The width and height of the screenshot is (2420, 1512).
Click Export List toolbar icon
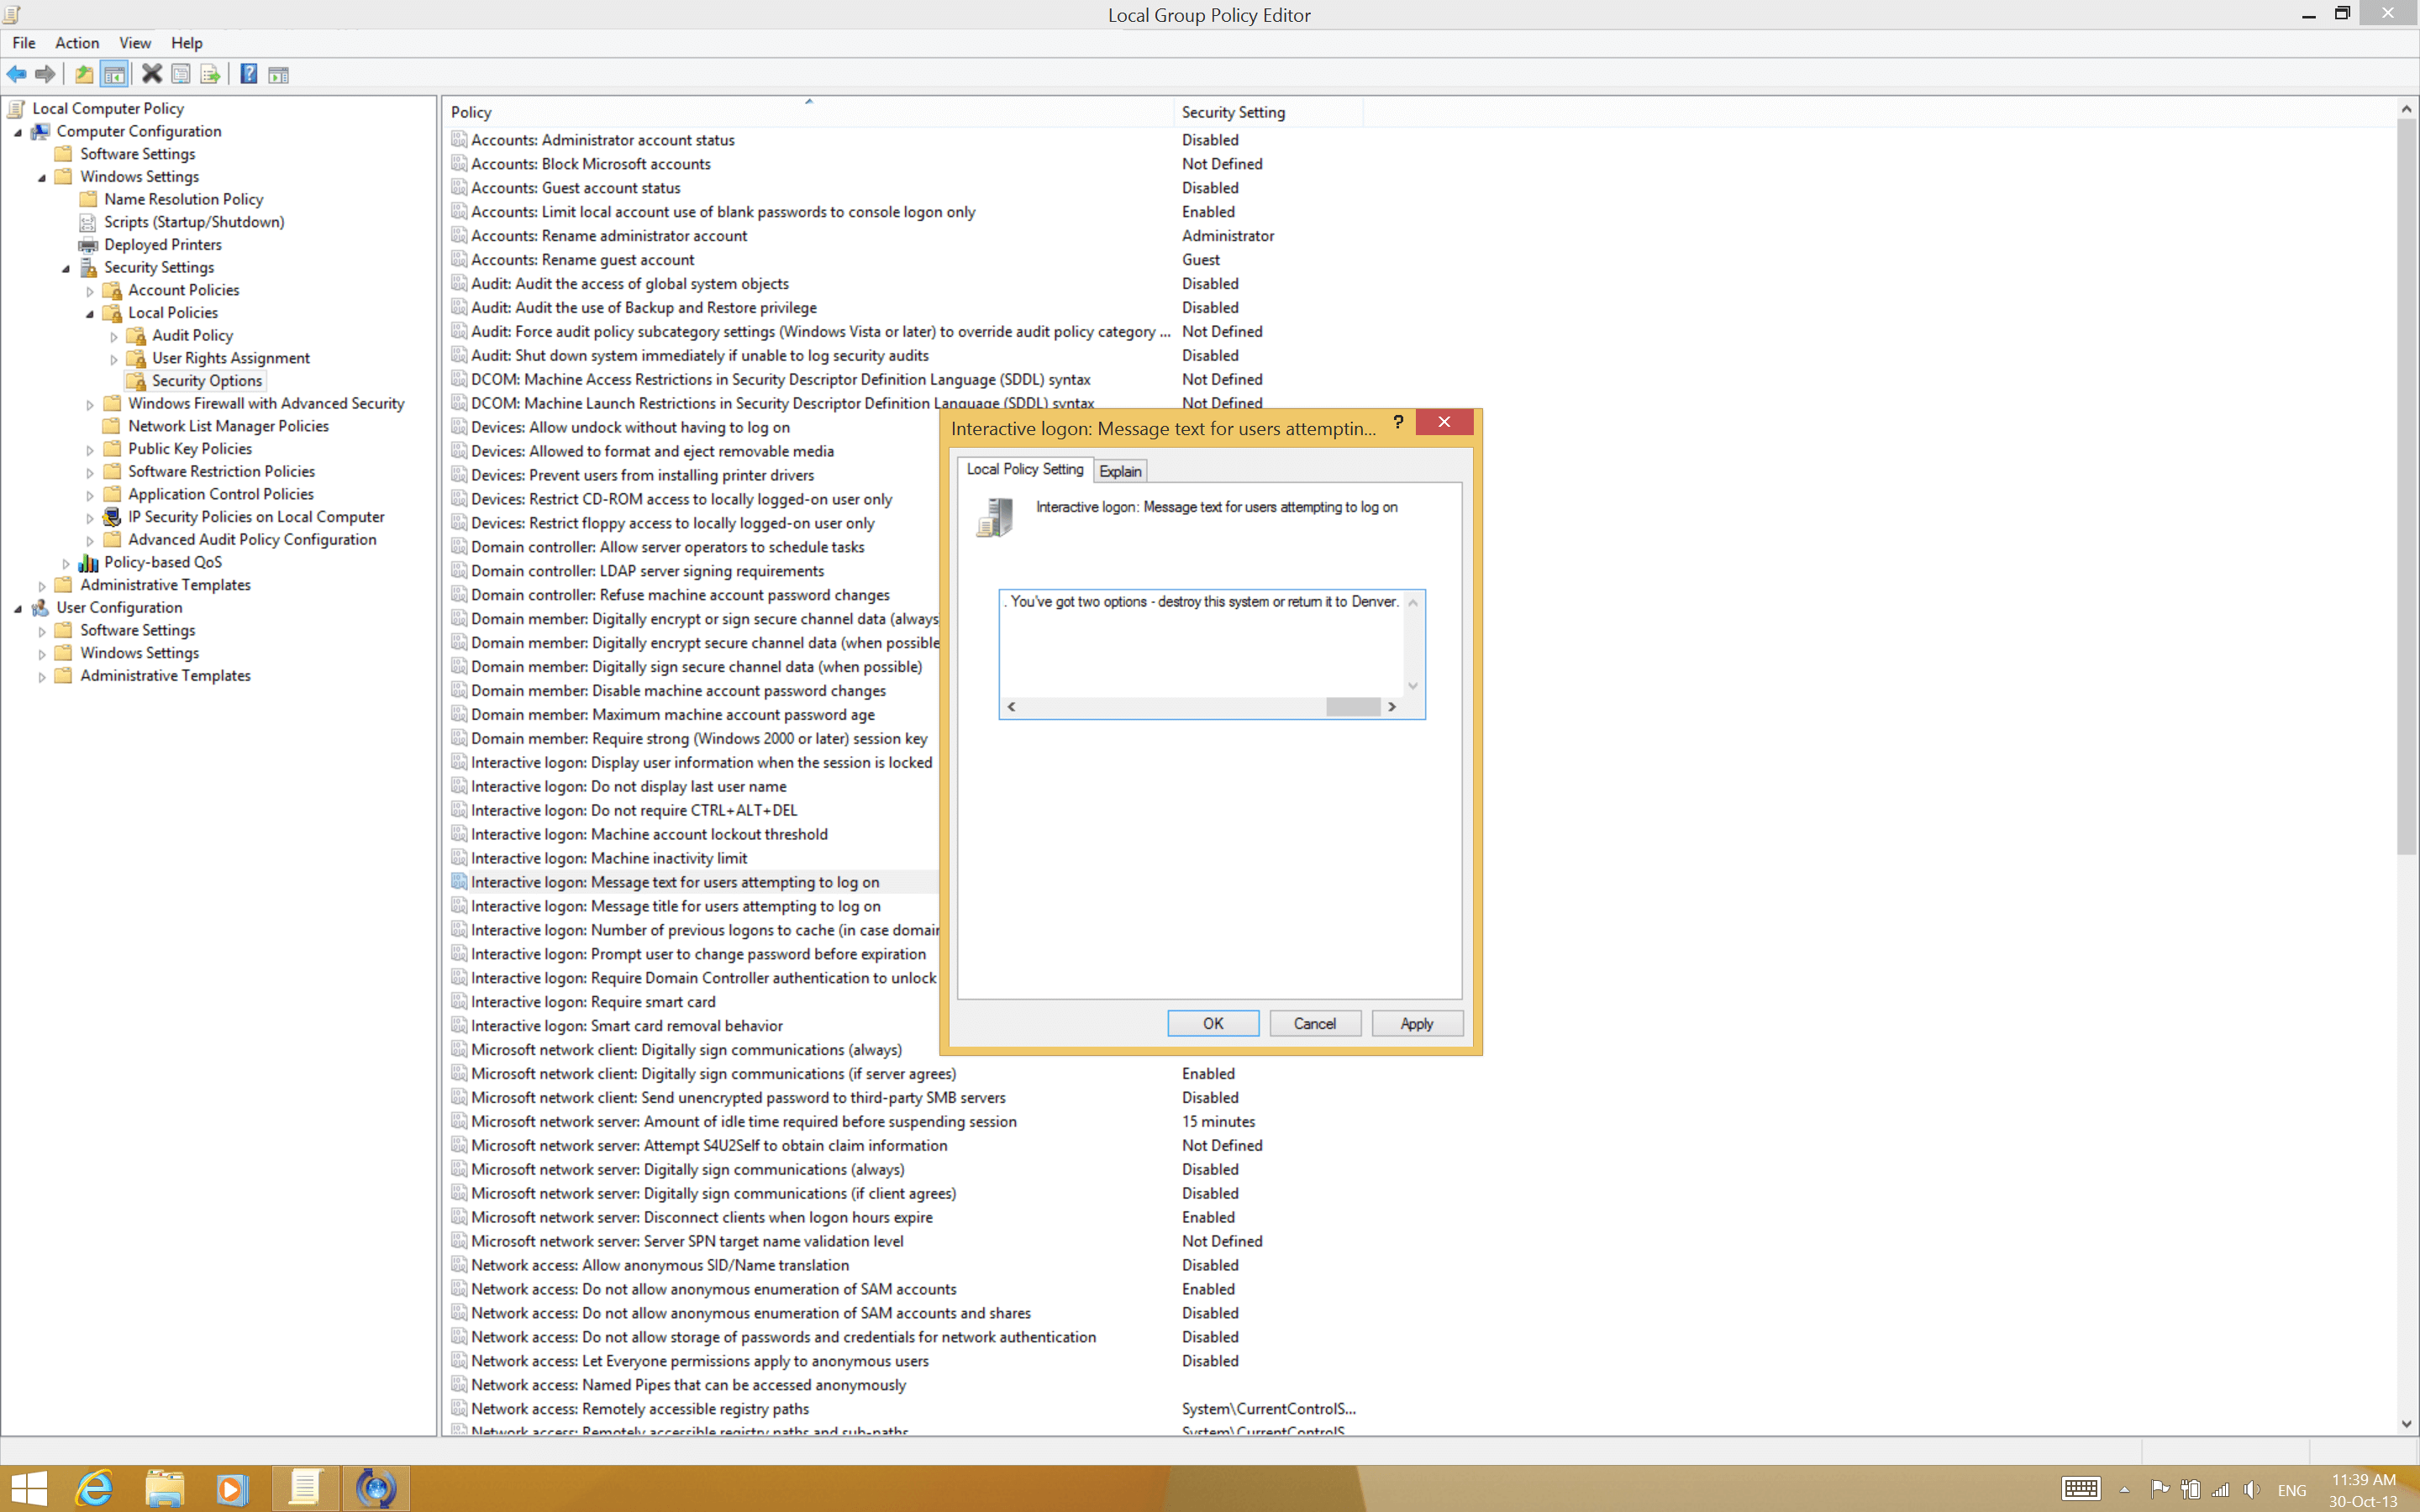210,74
